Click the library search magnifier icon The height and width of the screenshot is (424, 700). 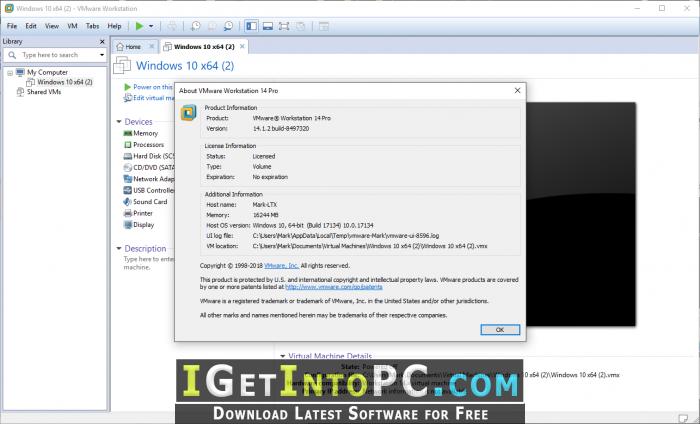coord(12,55)
